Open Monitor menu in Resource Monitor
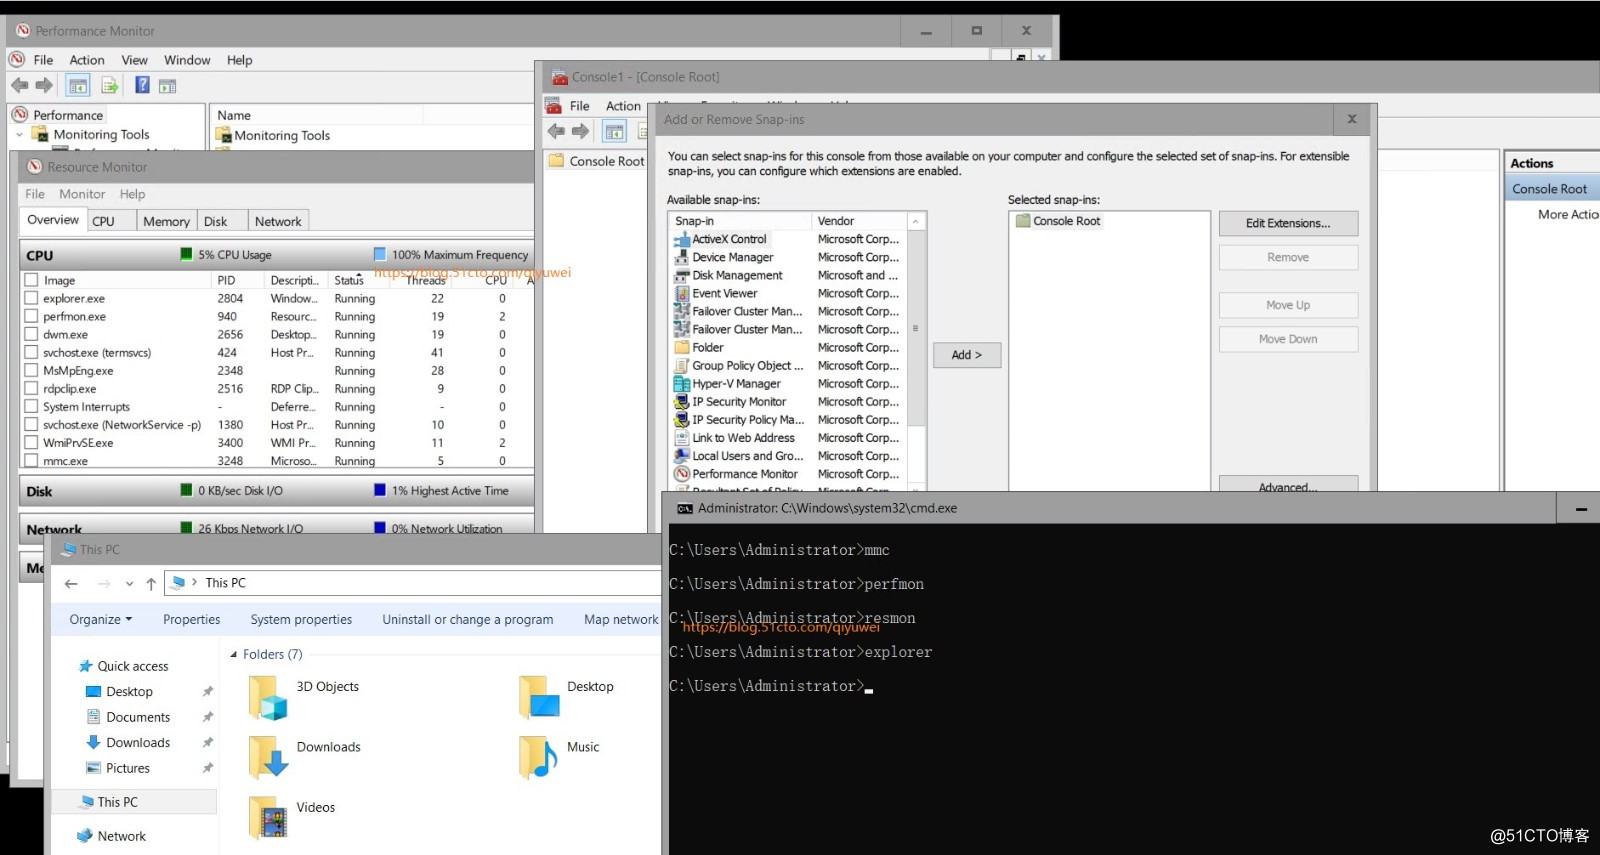Screen dimensions: 1600x855 pos(82,194)
